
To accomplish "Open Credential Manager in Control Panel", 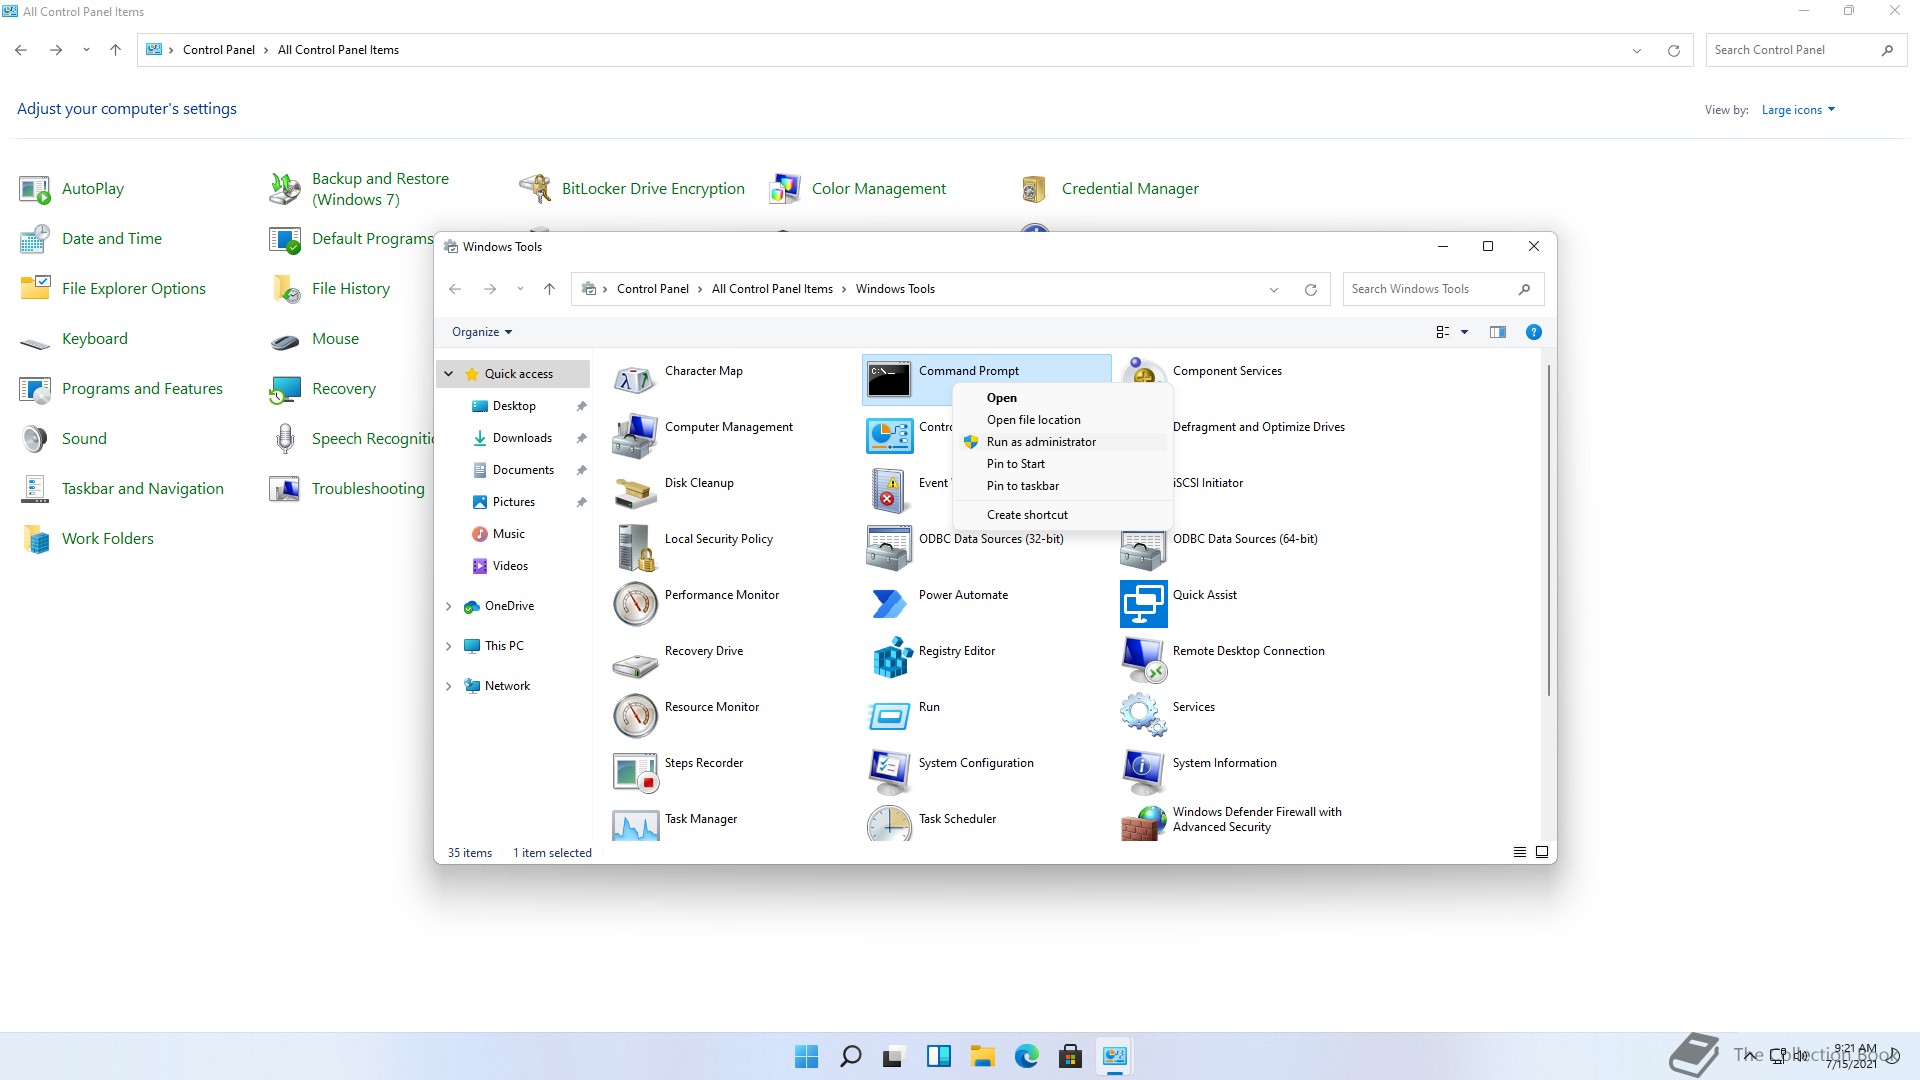I will [x=1109, y=189].
